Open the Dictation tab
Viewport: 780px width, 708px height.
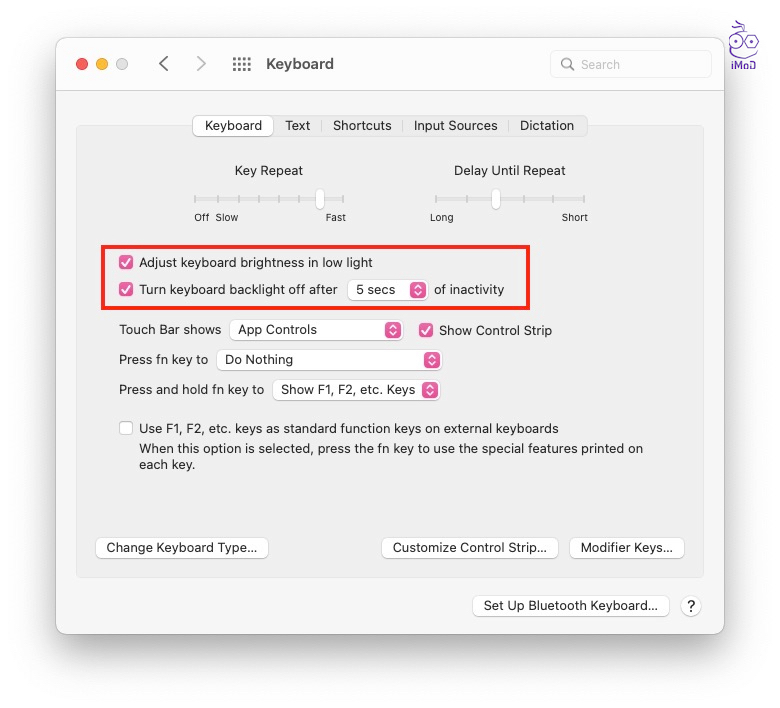[547, 126]
